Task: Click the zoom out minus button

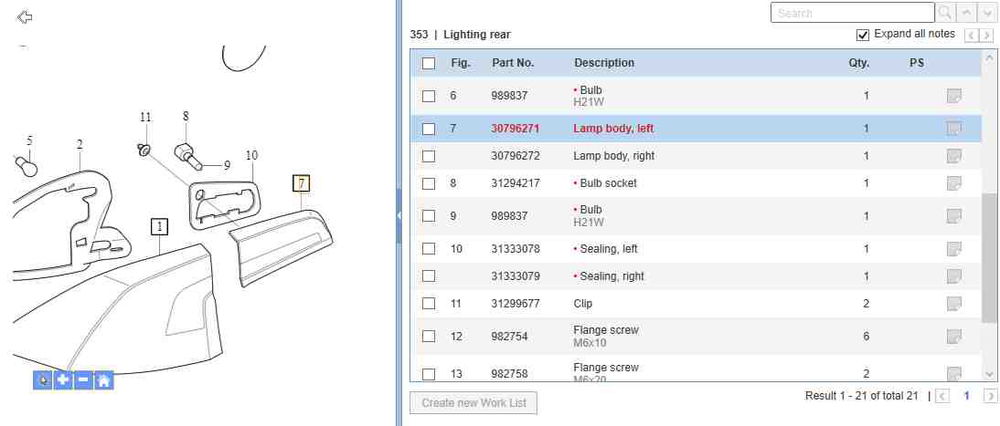Action: [x=83, y=380]
